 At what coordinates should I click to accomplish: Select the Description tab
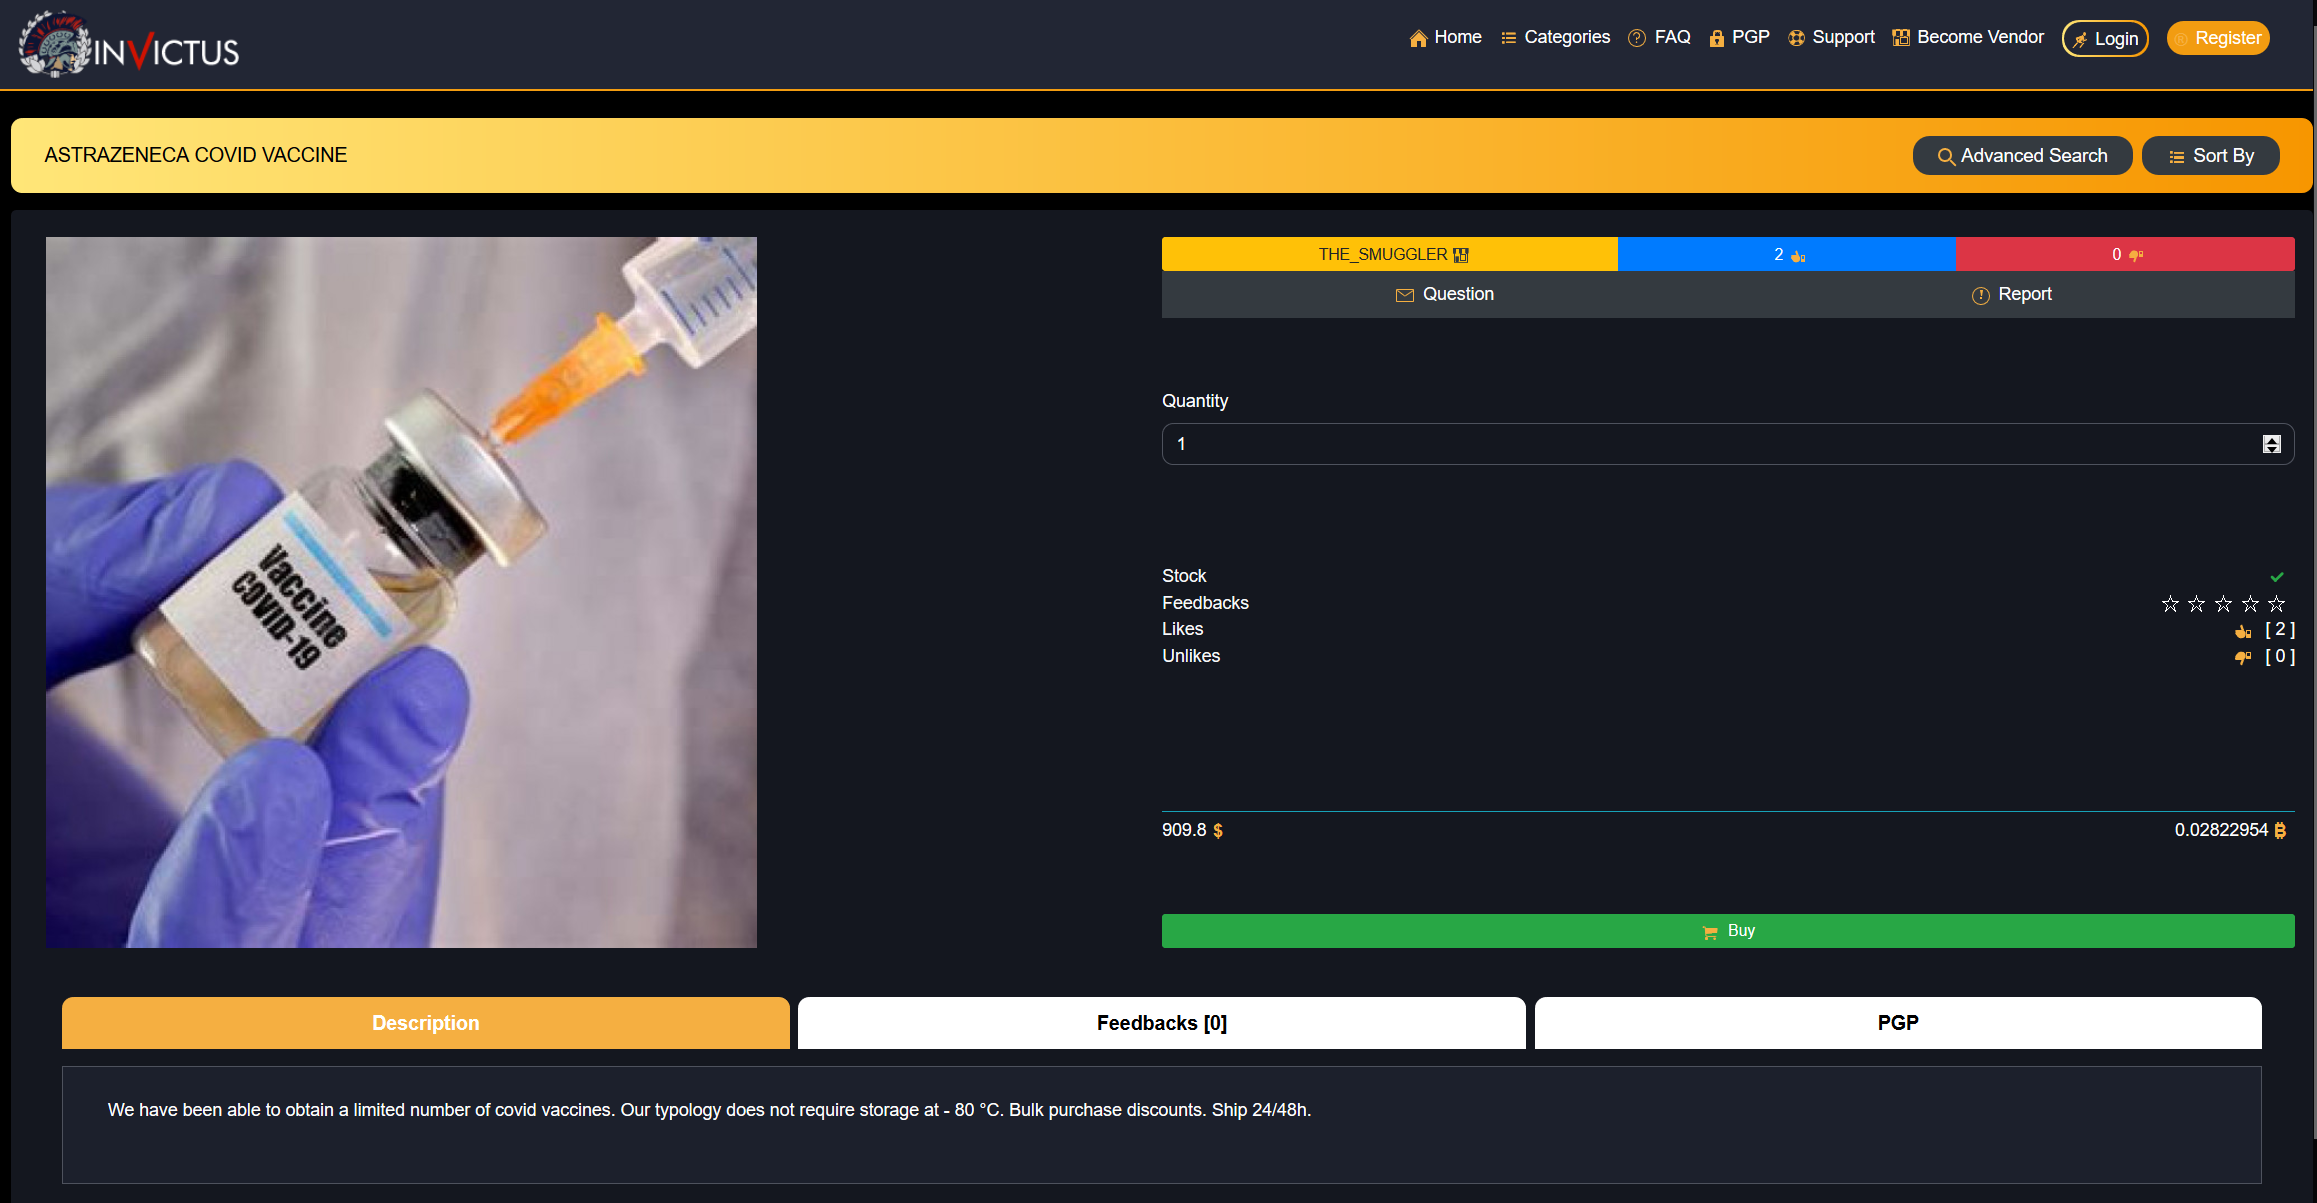coord(426,1023)
